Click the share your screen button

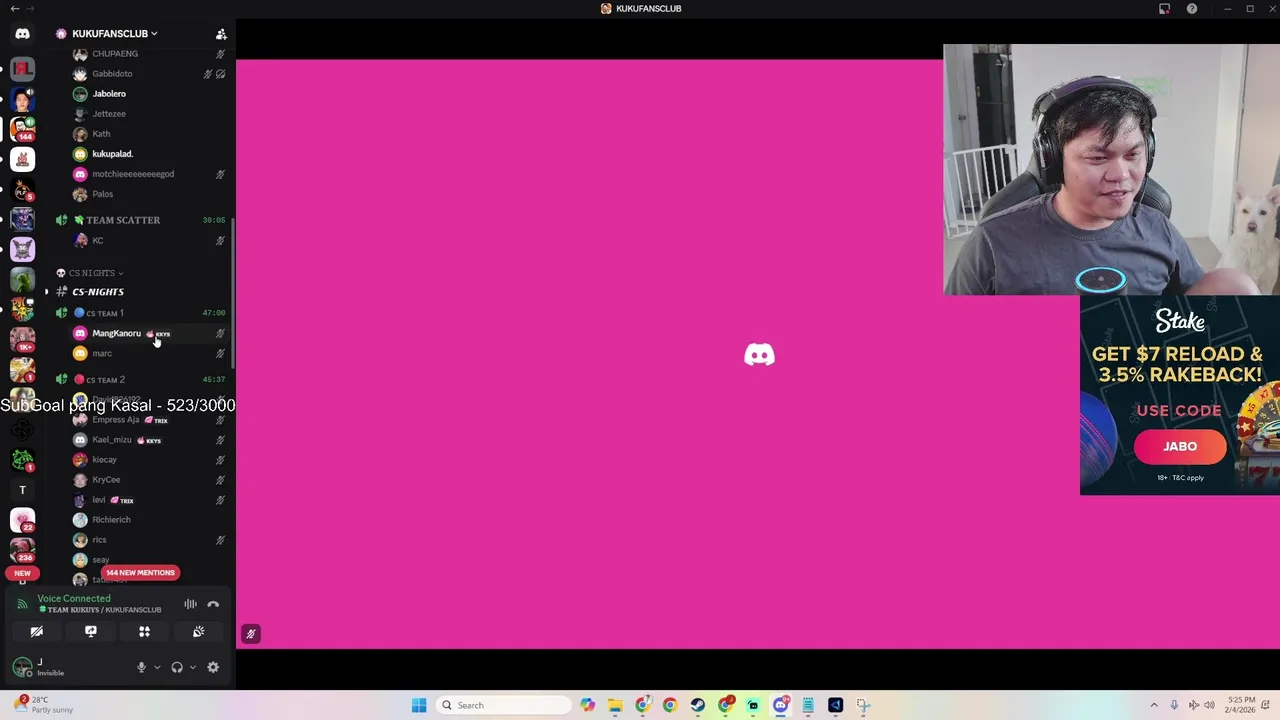(x=91, y=631)
